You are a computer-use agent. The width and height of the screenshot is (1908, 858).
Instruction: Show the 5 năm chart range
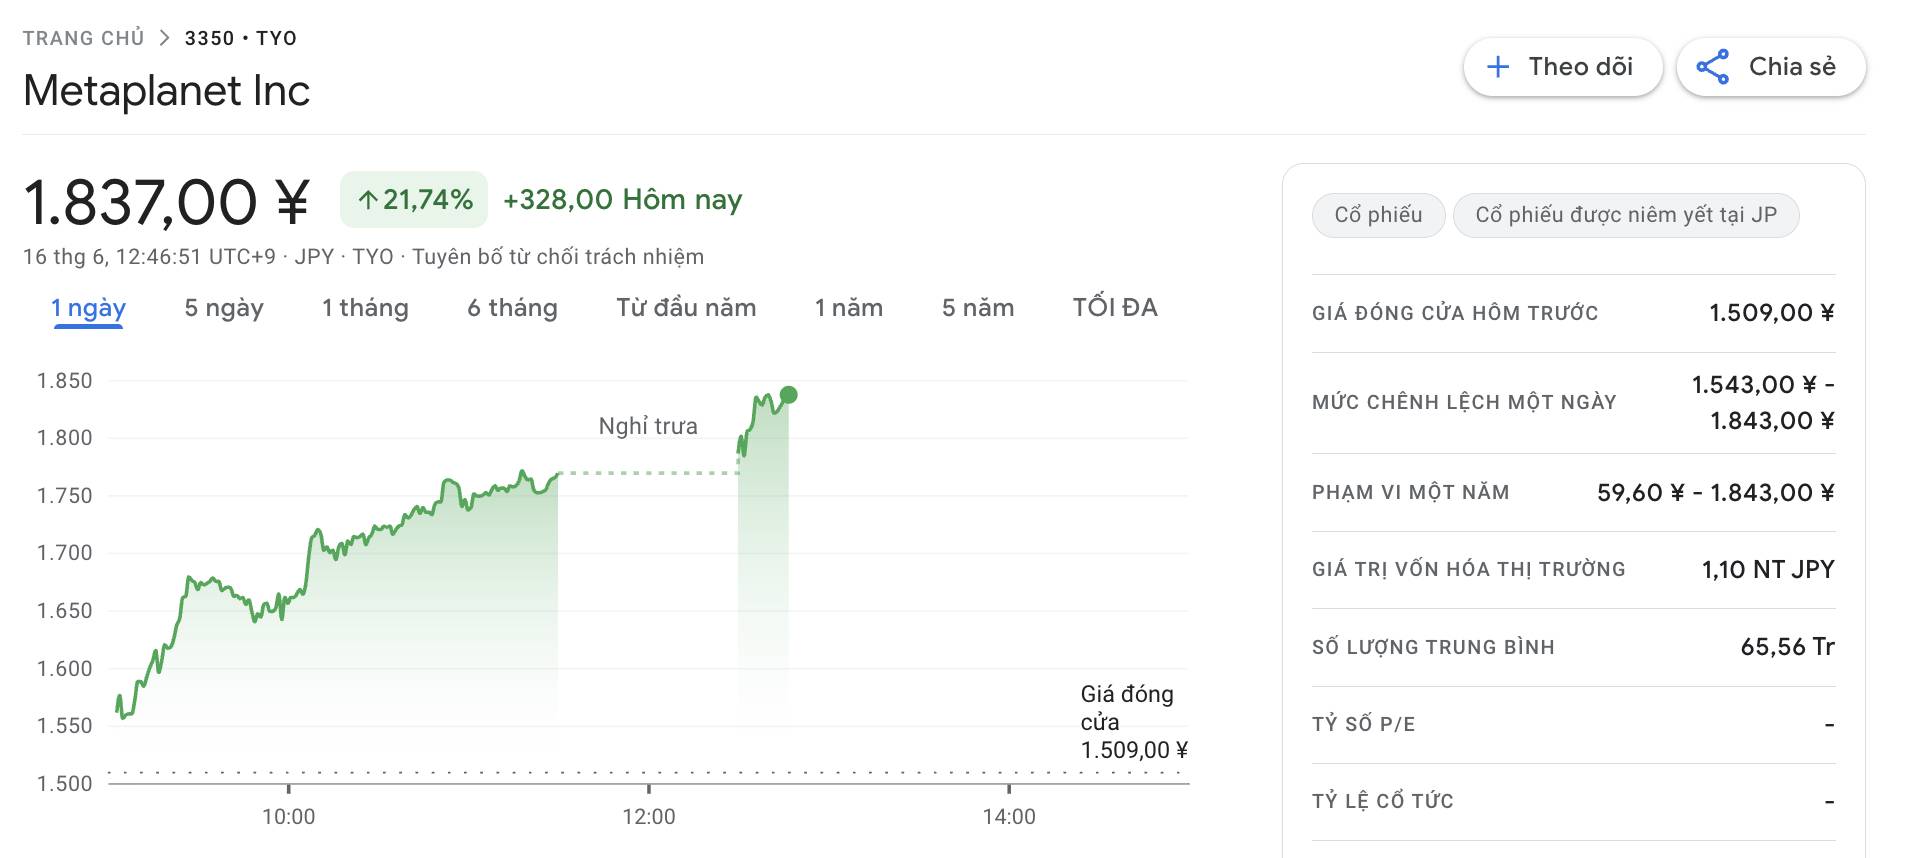click(x=978, y=308)
